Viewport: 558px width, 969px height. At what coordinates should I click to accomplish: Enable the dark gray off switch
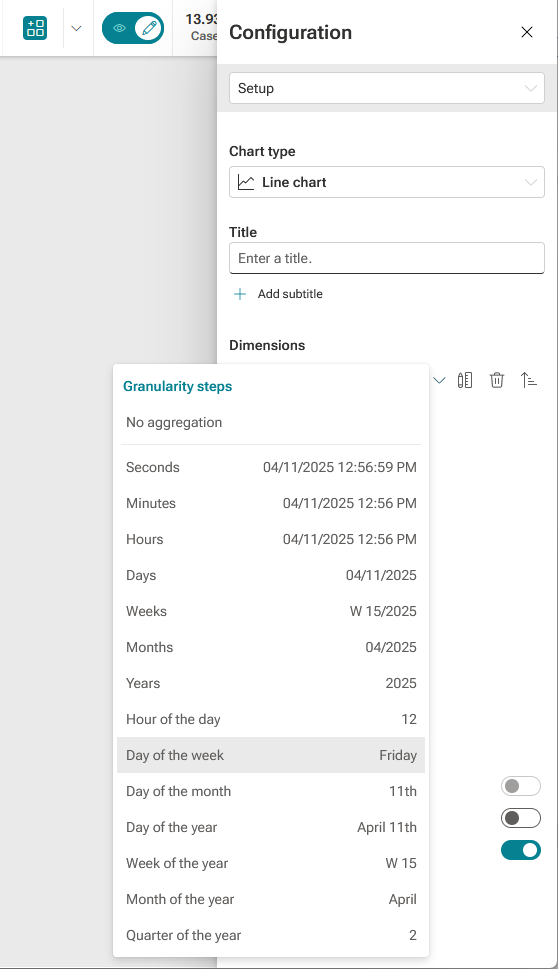coord(521,818)
